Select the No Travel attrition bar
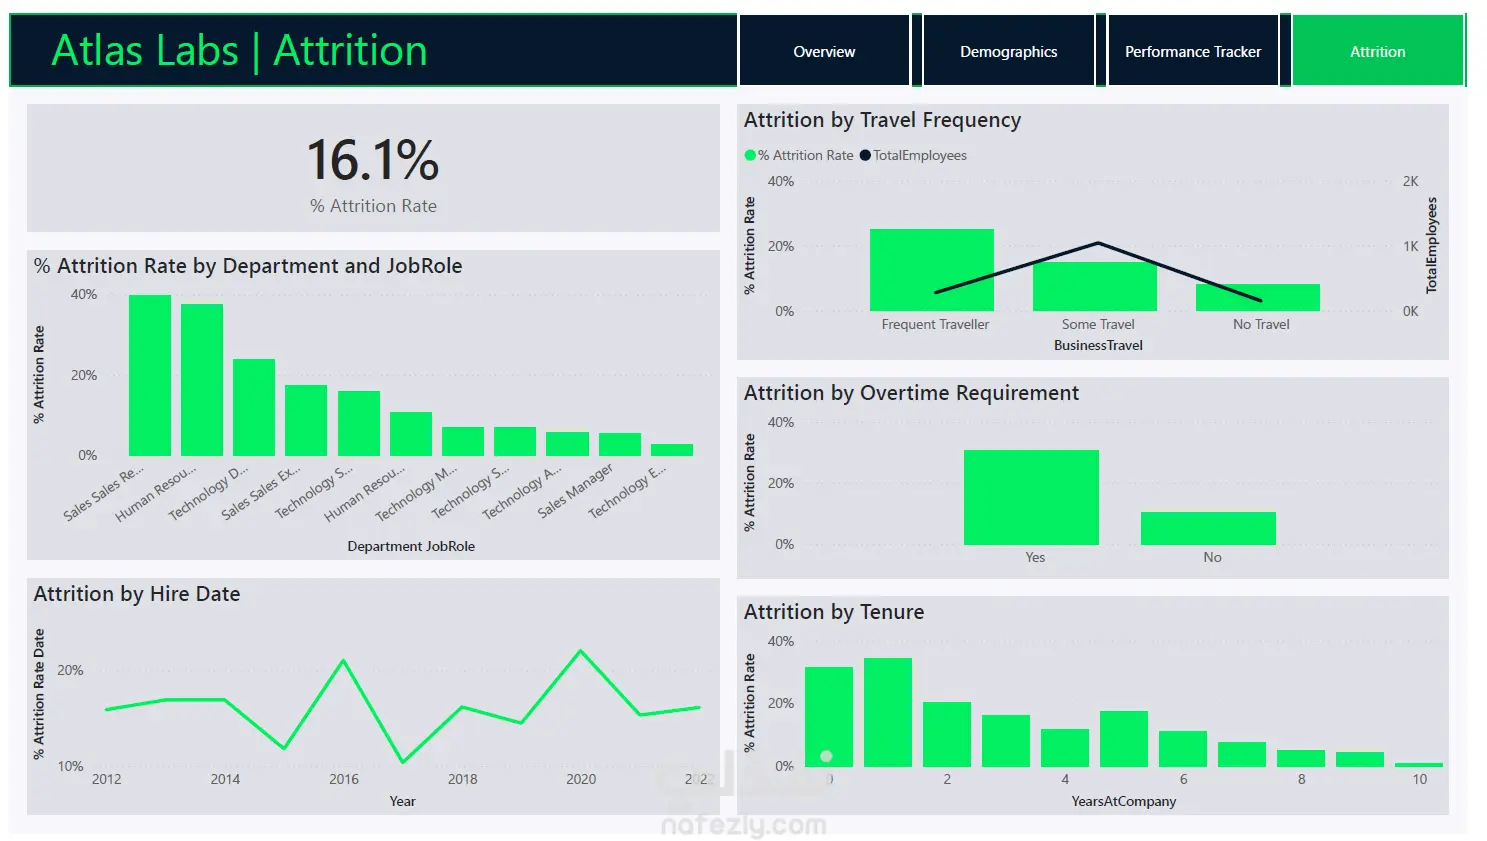Screen dimensions: 1487x841 1258,298
